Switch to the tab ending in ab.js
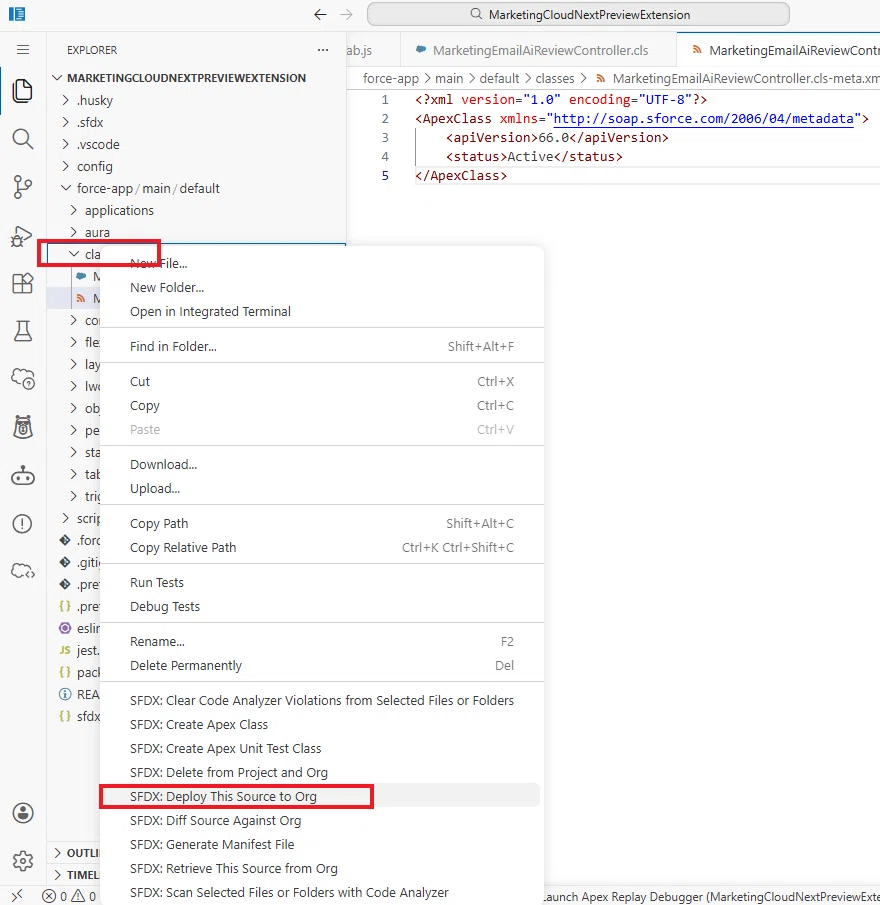The width and height of the screenshot is (880, 905). pos(372,50)
